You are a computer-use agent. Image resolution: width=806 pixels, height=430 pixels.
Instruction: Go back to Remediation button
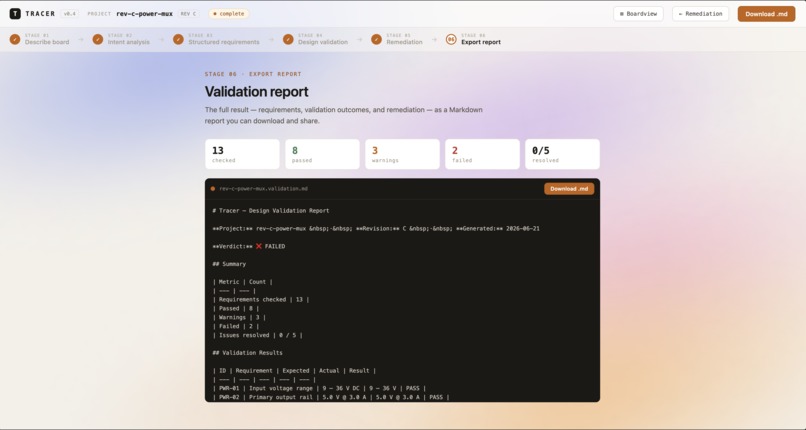700,14
